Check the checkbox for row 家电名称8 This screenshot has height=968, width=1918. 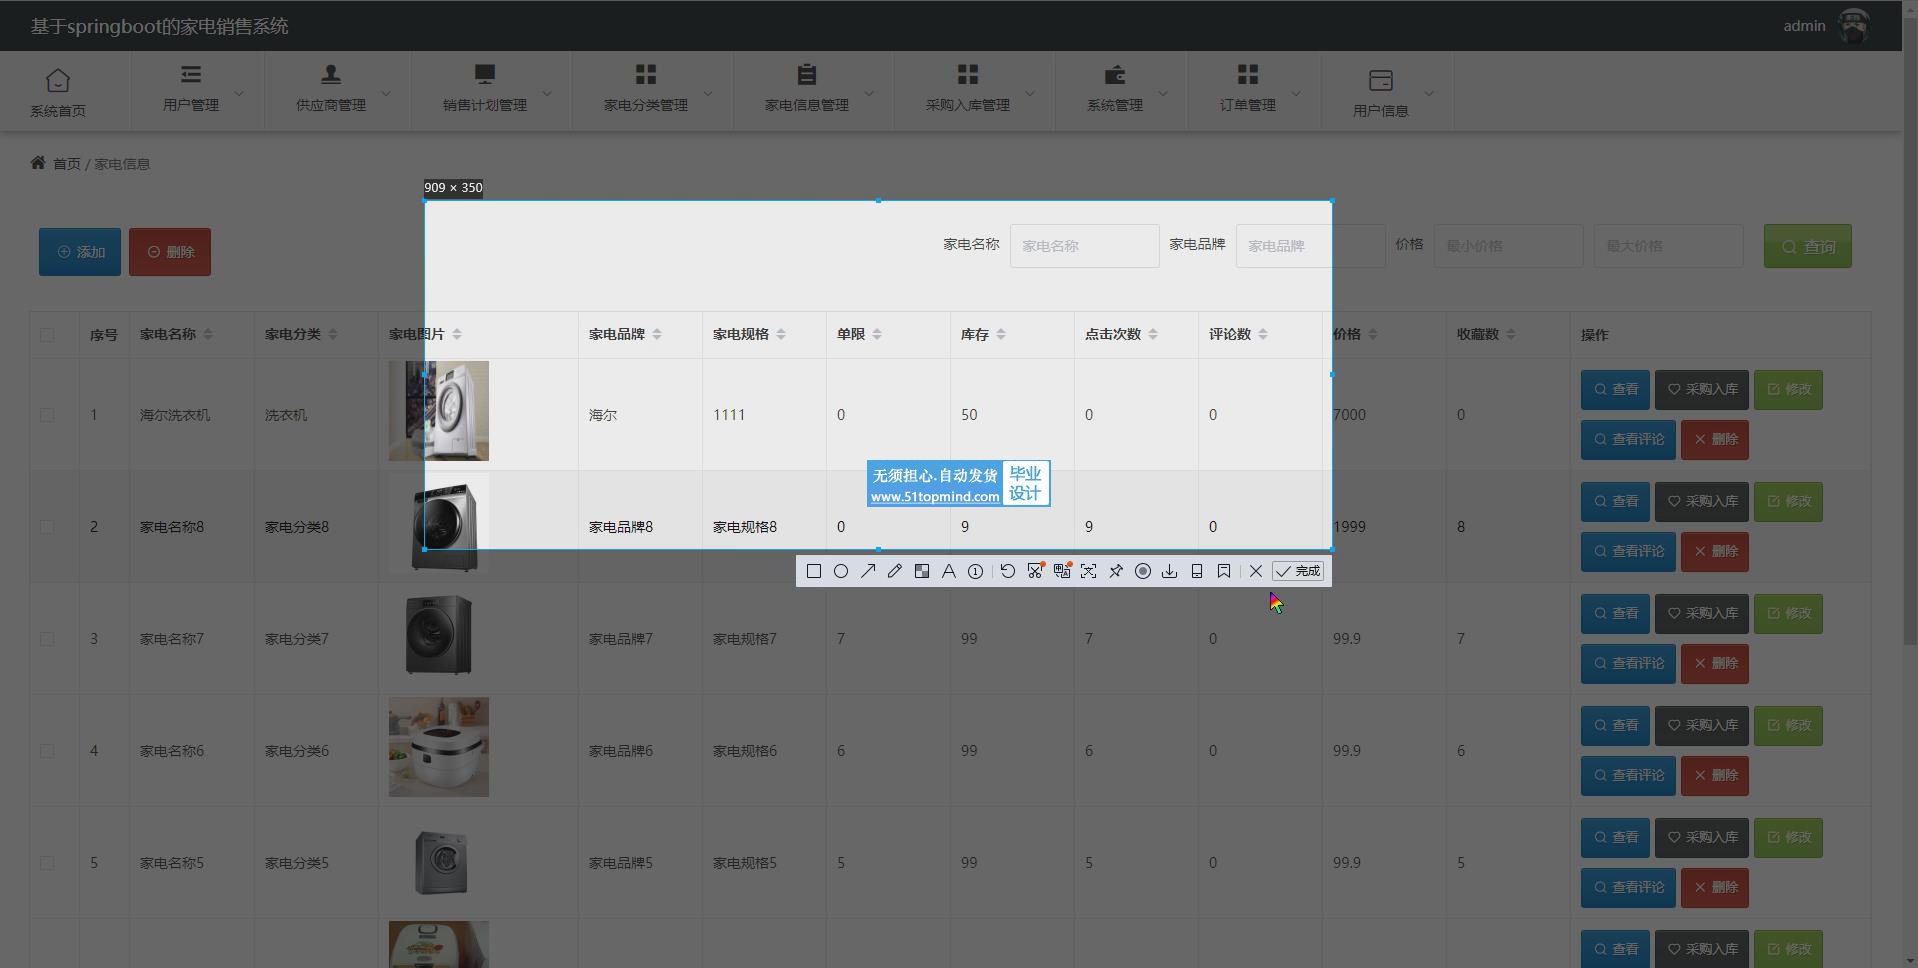[47, 527]
